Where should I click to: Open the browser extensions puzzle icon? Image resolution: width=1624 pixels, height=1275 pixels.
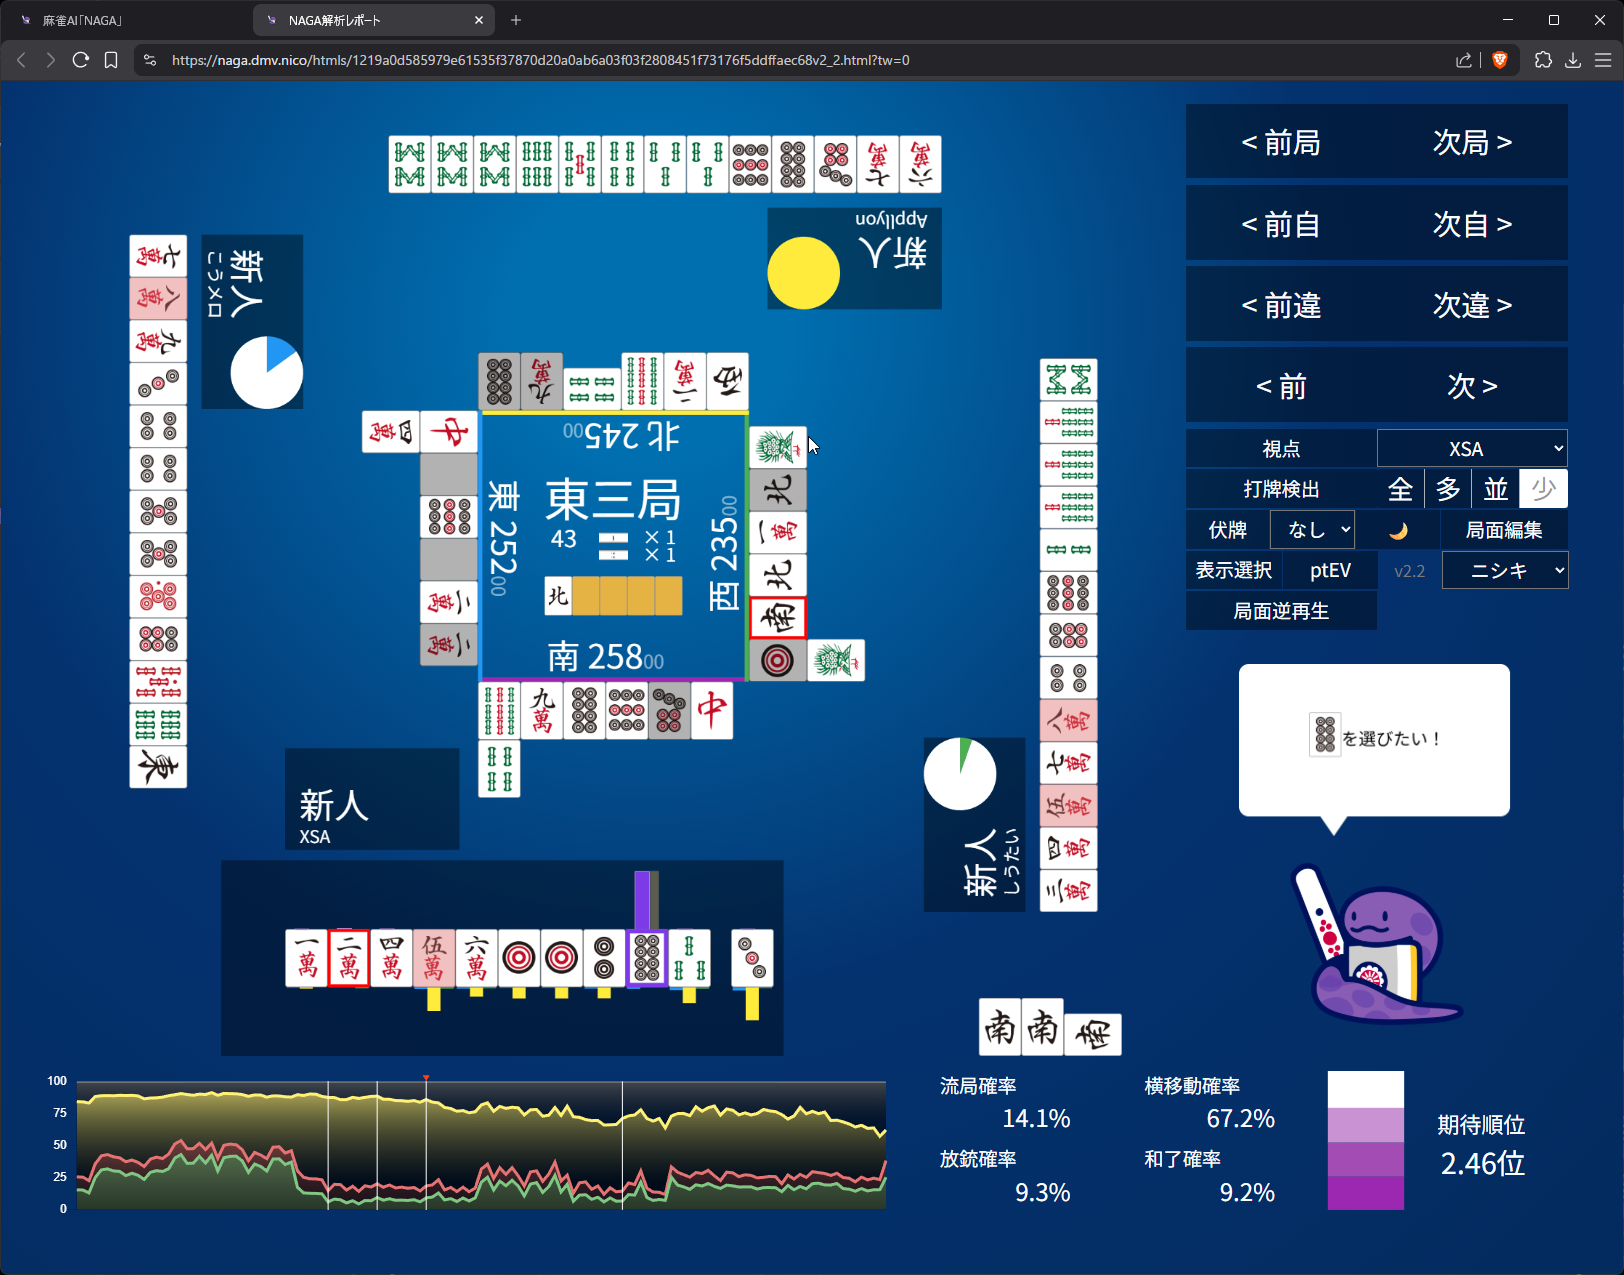coord(1543,60)
